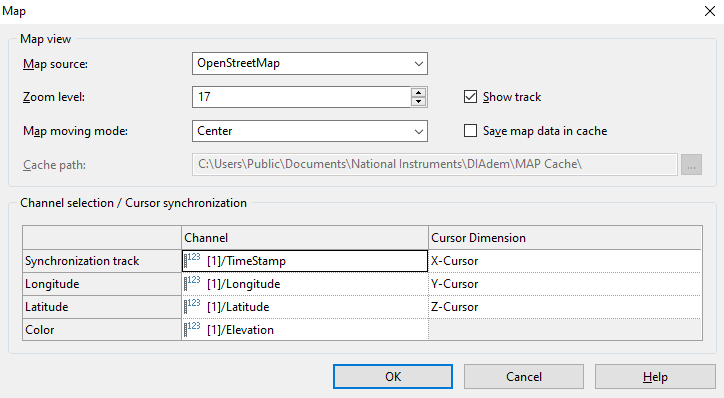Click the numeric channel icon beside Elevation
This screenshot has height=398, width=724.
[x=192, y=330]
